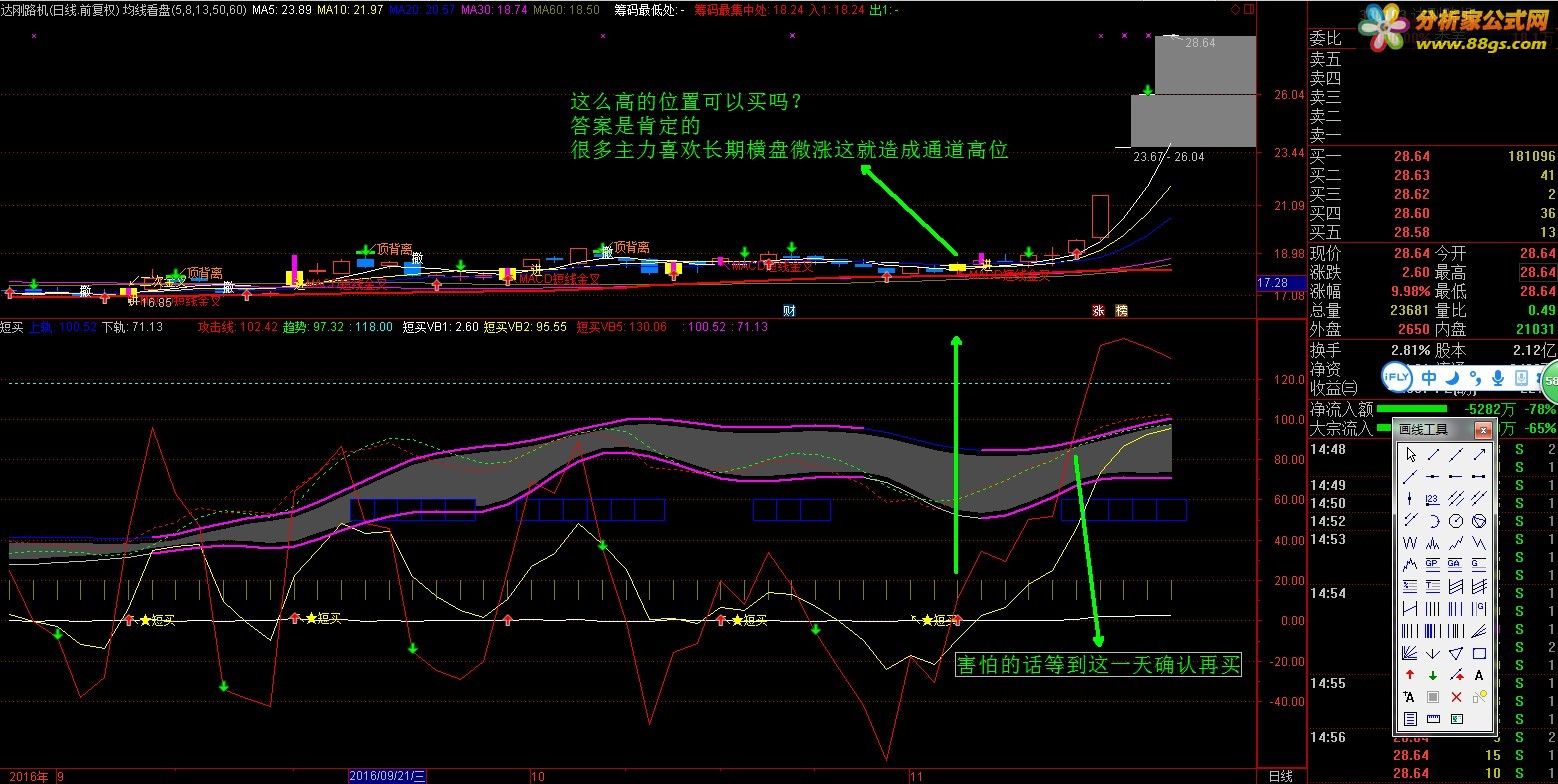
Task: Click the 换手 value 2.81%
Action: coord(1410,350)
